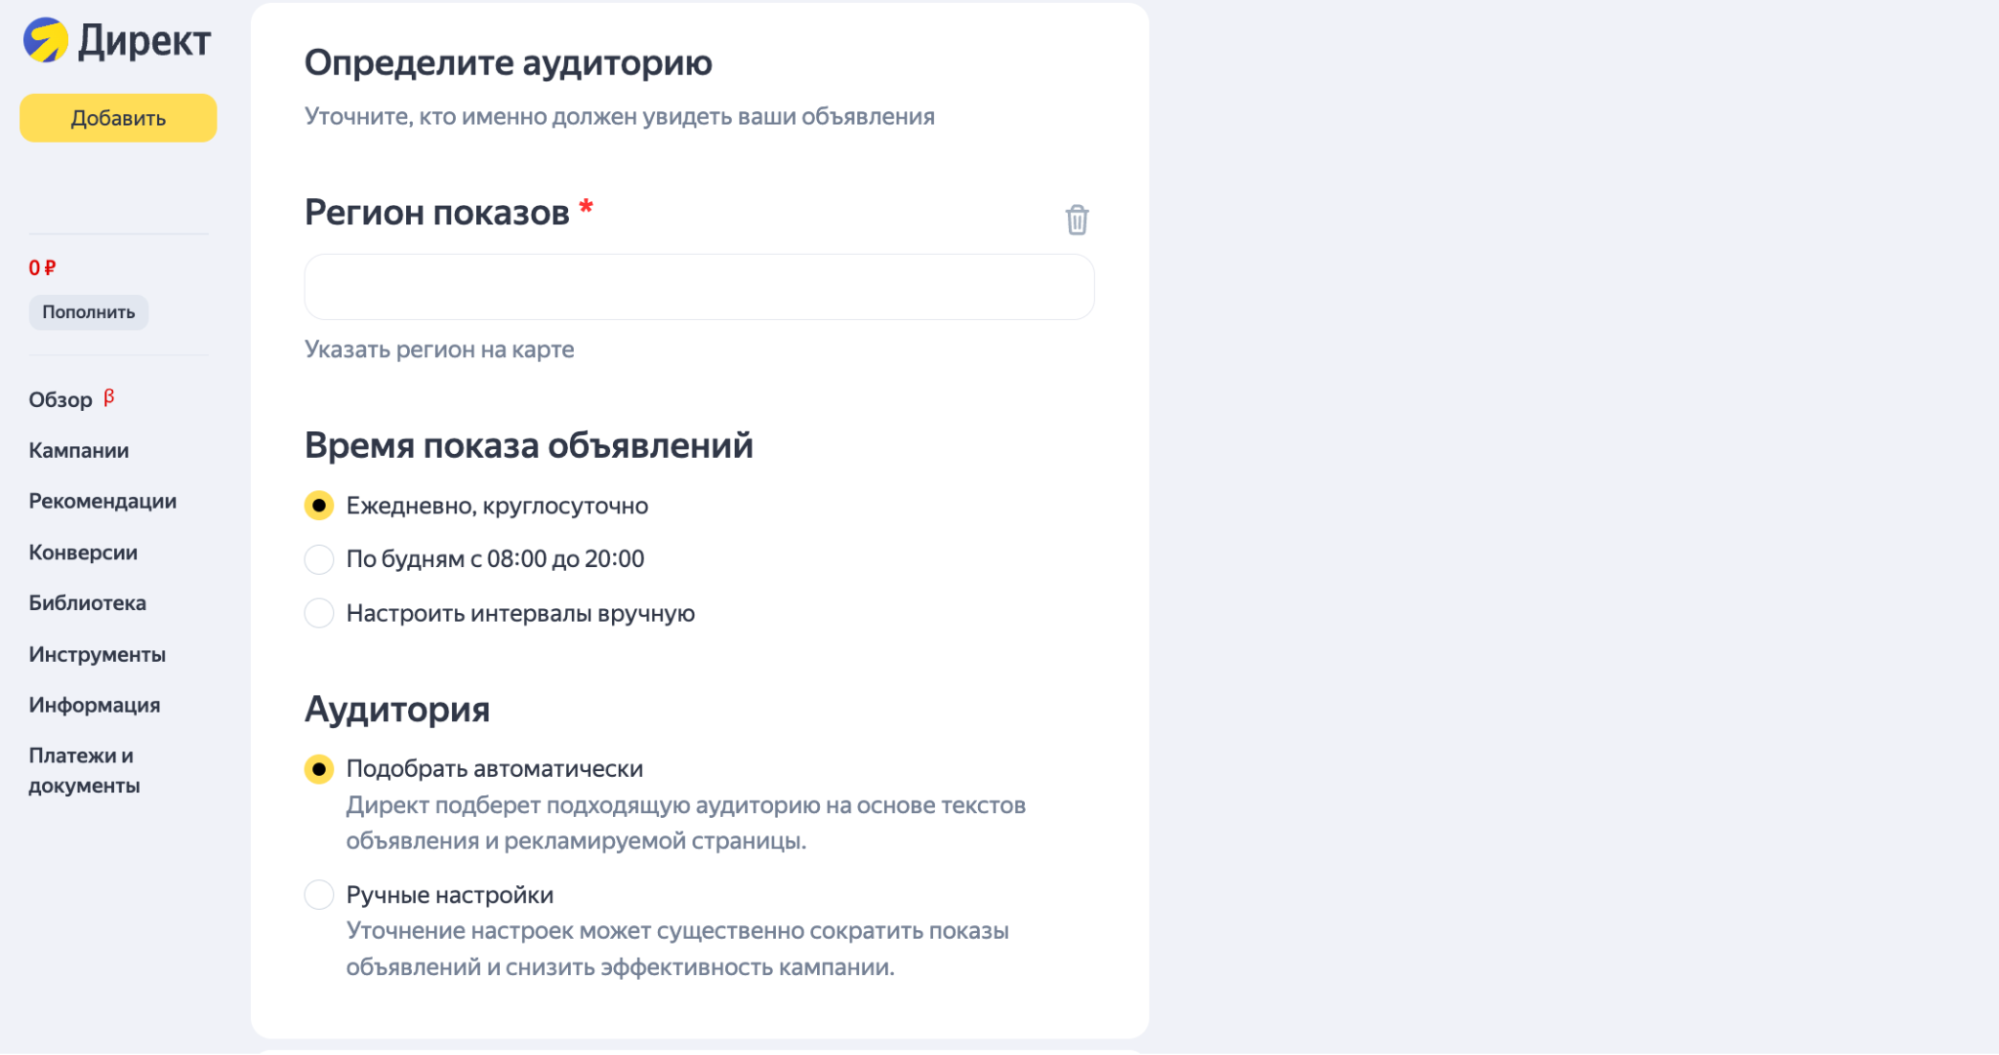
Task: Open Указать регион на карте link
Action: click(x=439, y=349)
